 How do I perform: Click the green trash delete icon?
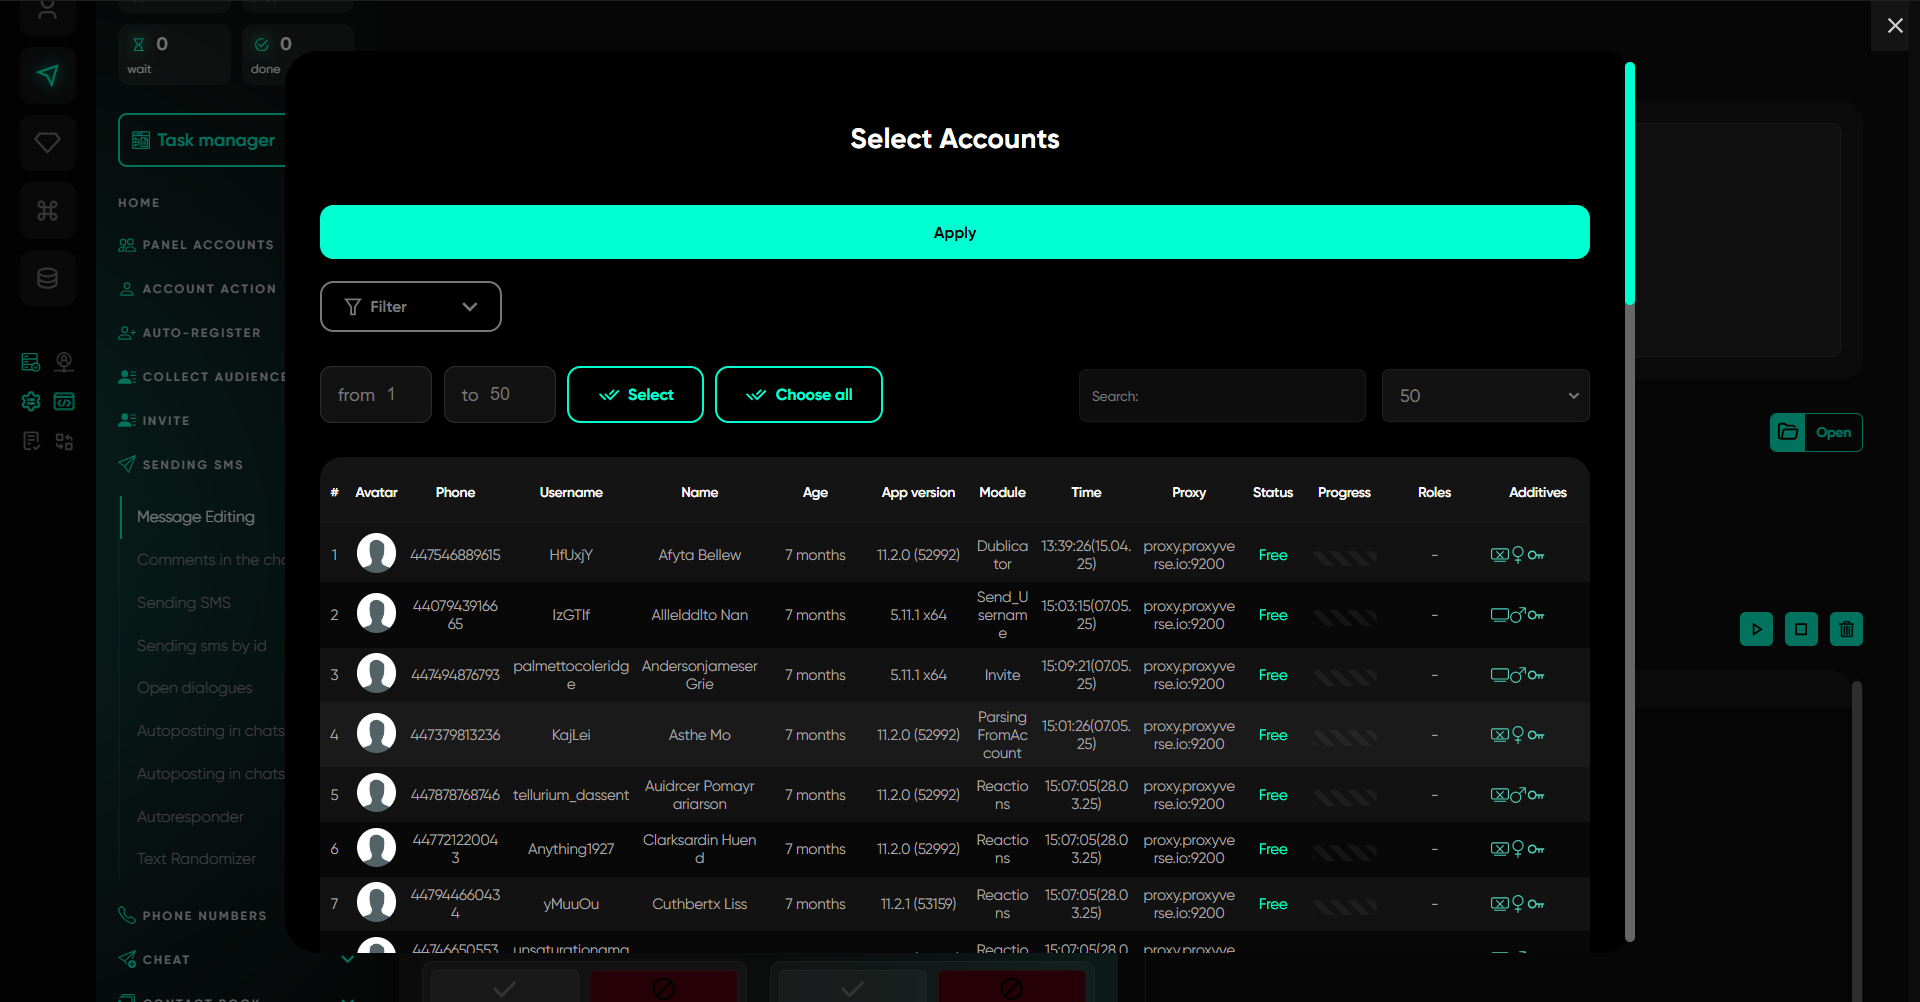1846,629
